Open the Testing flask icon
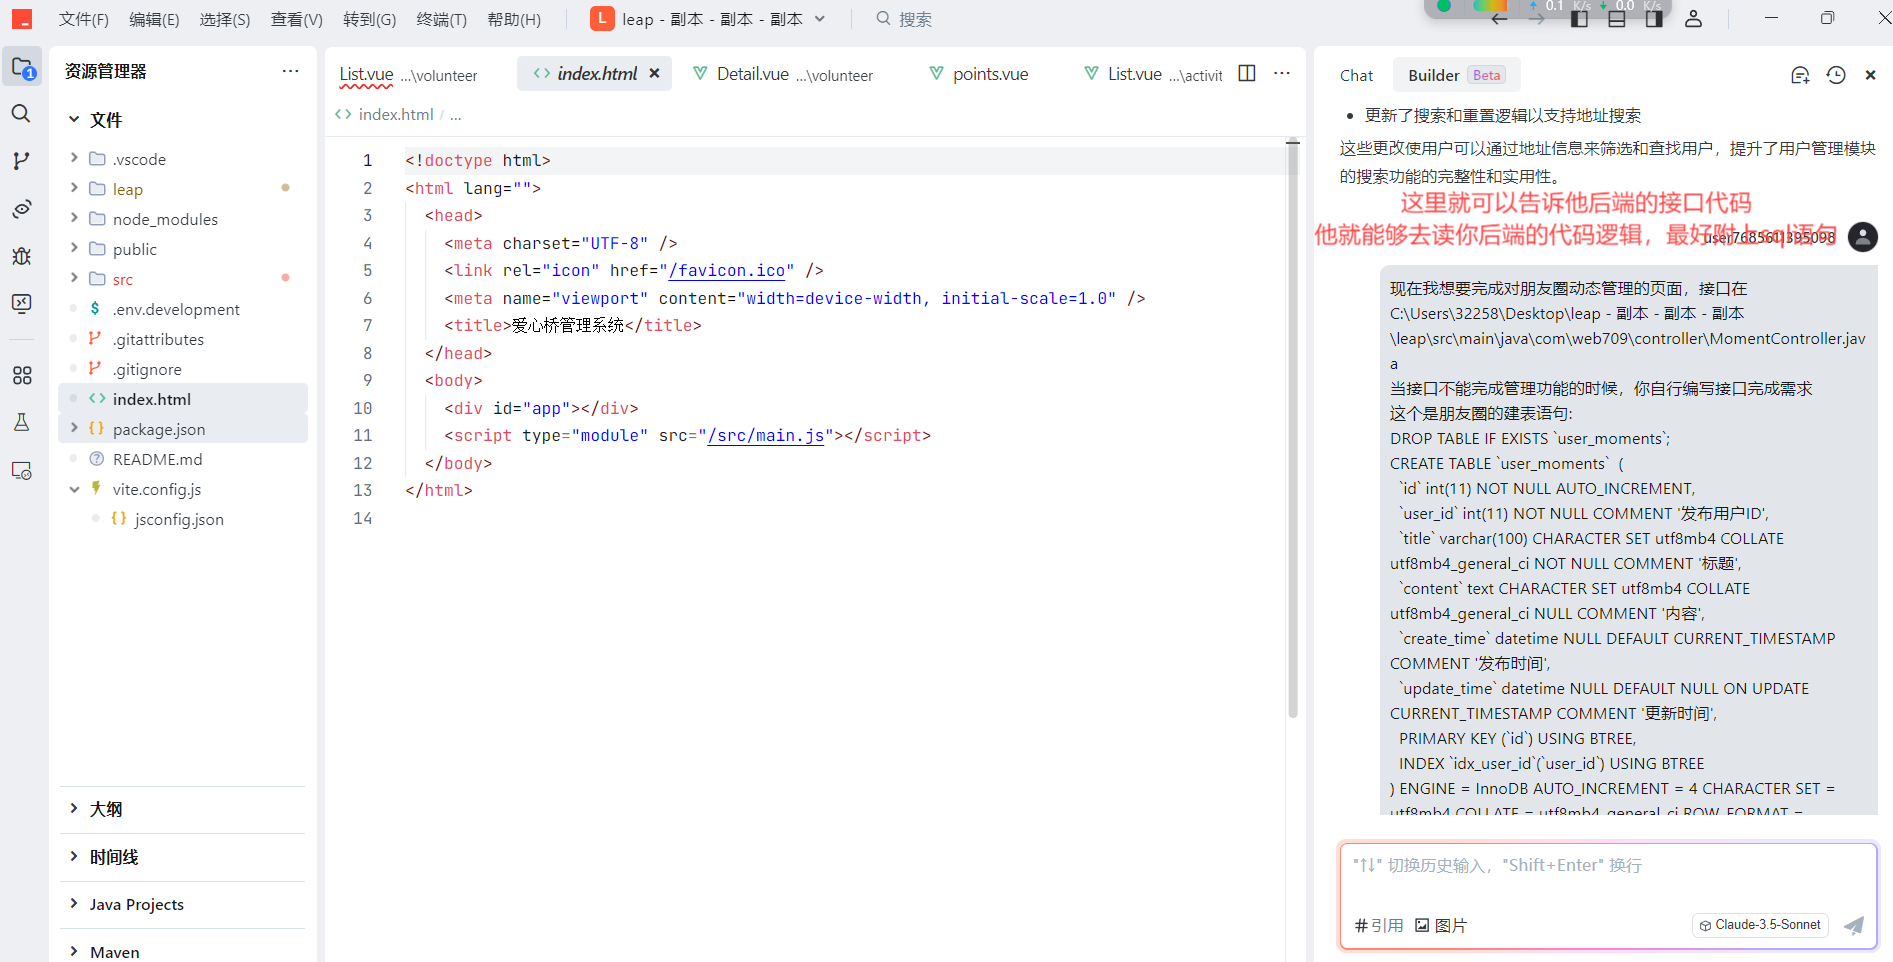 click(21, 422)
